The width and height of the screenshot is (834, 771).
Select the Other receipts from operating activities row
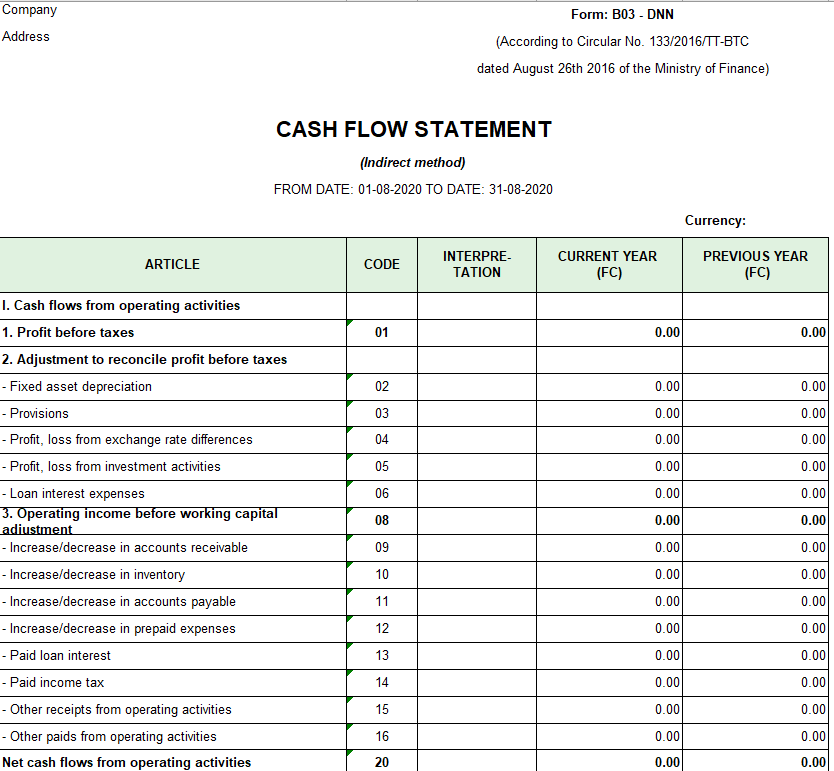tap(116, 709)
